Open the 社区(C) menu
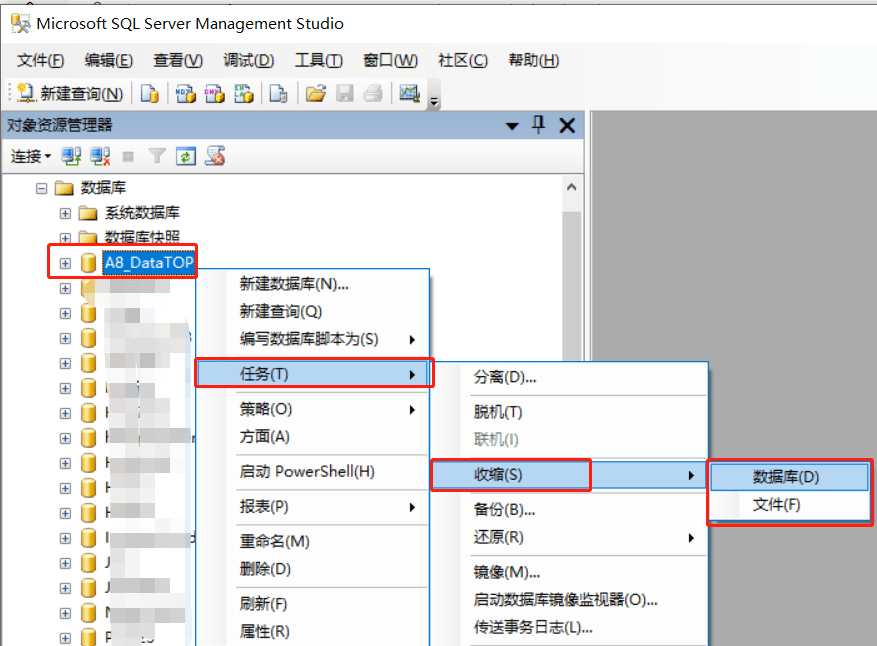 (x=463, y=60)
